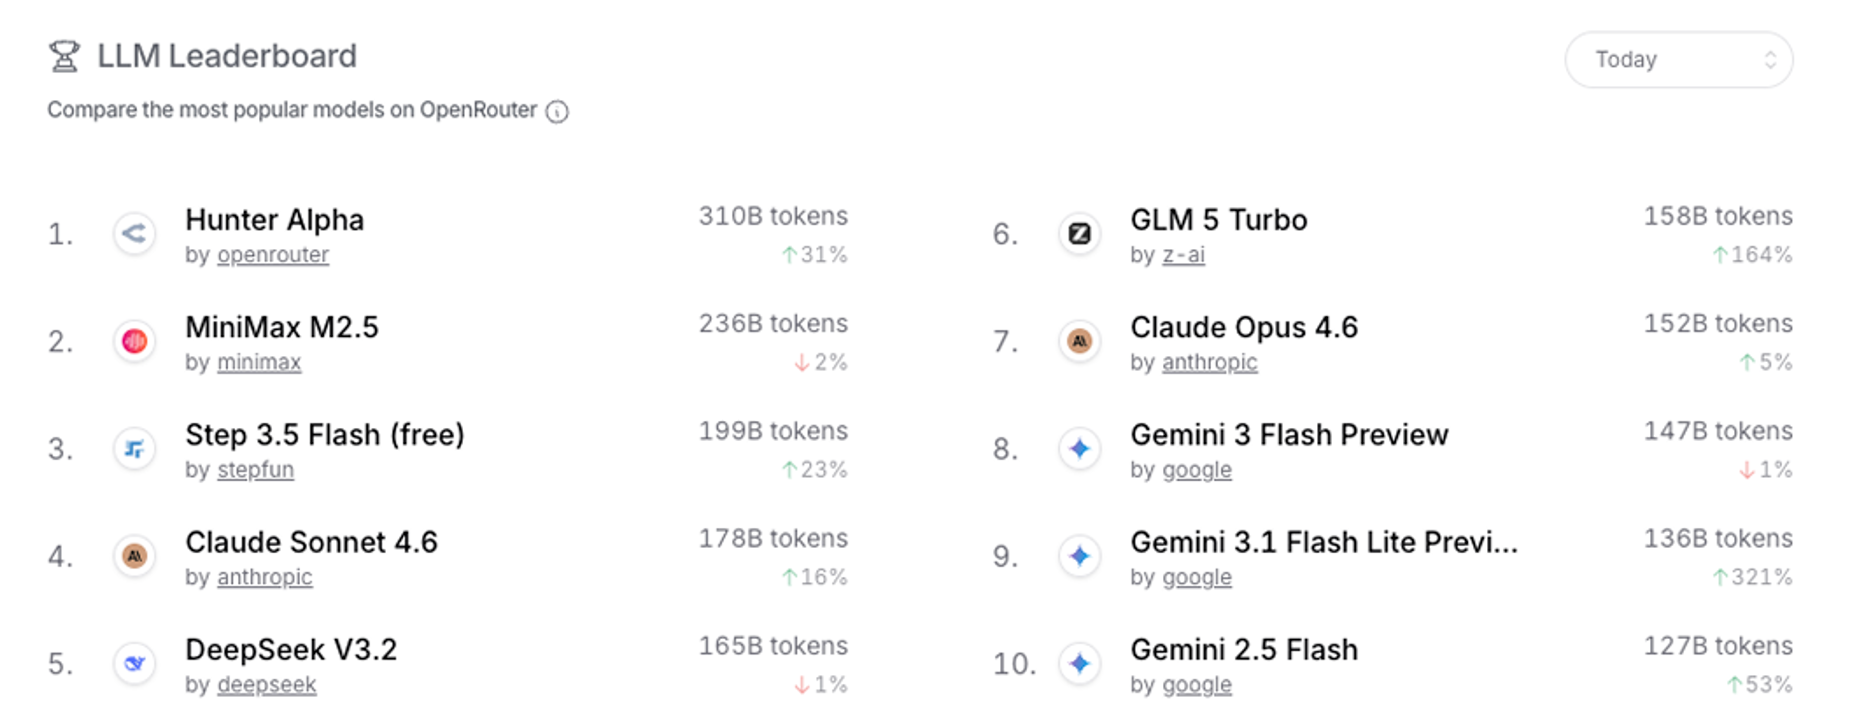This screenshot has width=1862, height=728.
Task: Open anthropic link under Claude Opus 4.6
Action: coord(1209,362)
